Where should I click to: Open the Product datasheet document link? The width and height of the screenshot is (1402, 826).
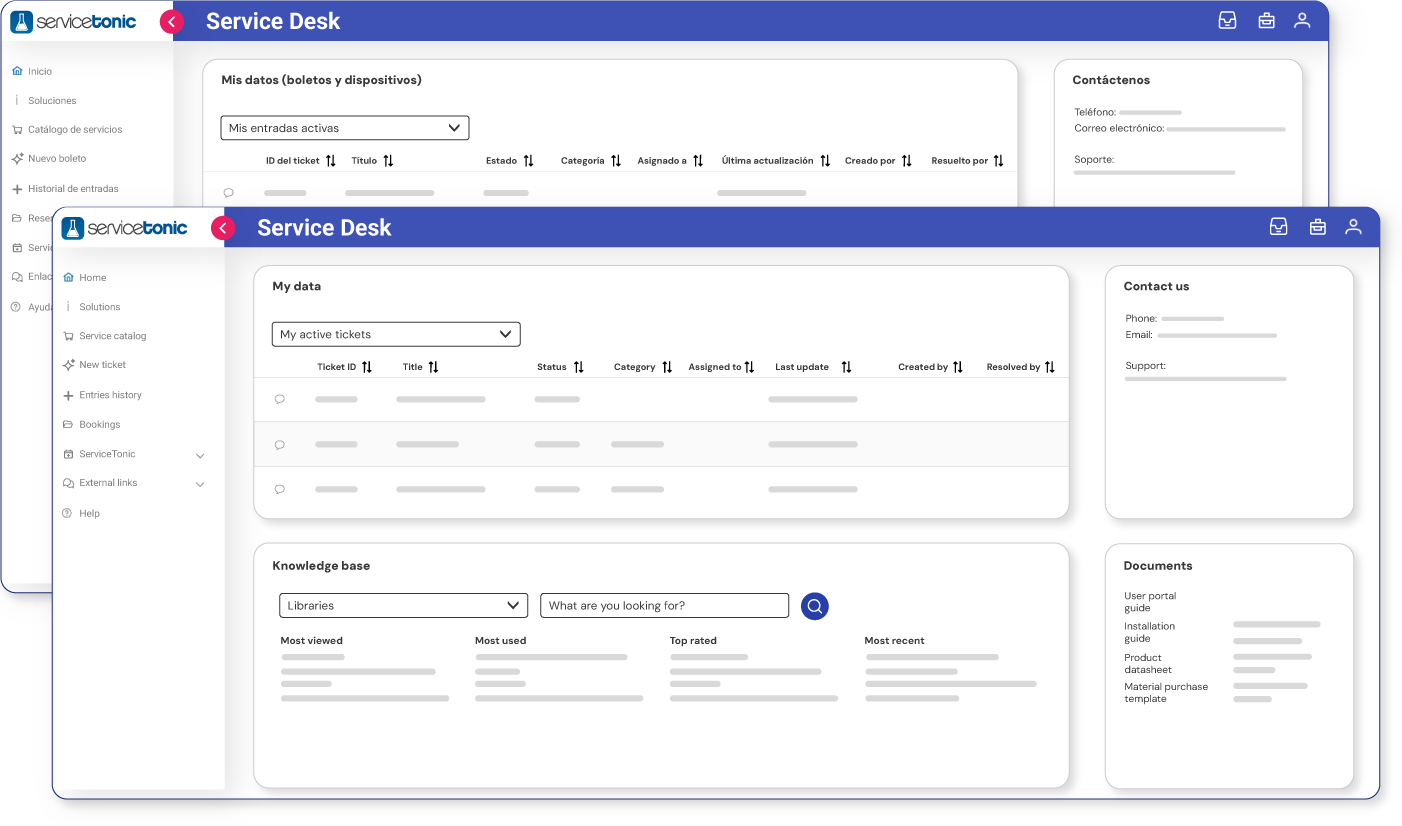coord(1148,664)
